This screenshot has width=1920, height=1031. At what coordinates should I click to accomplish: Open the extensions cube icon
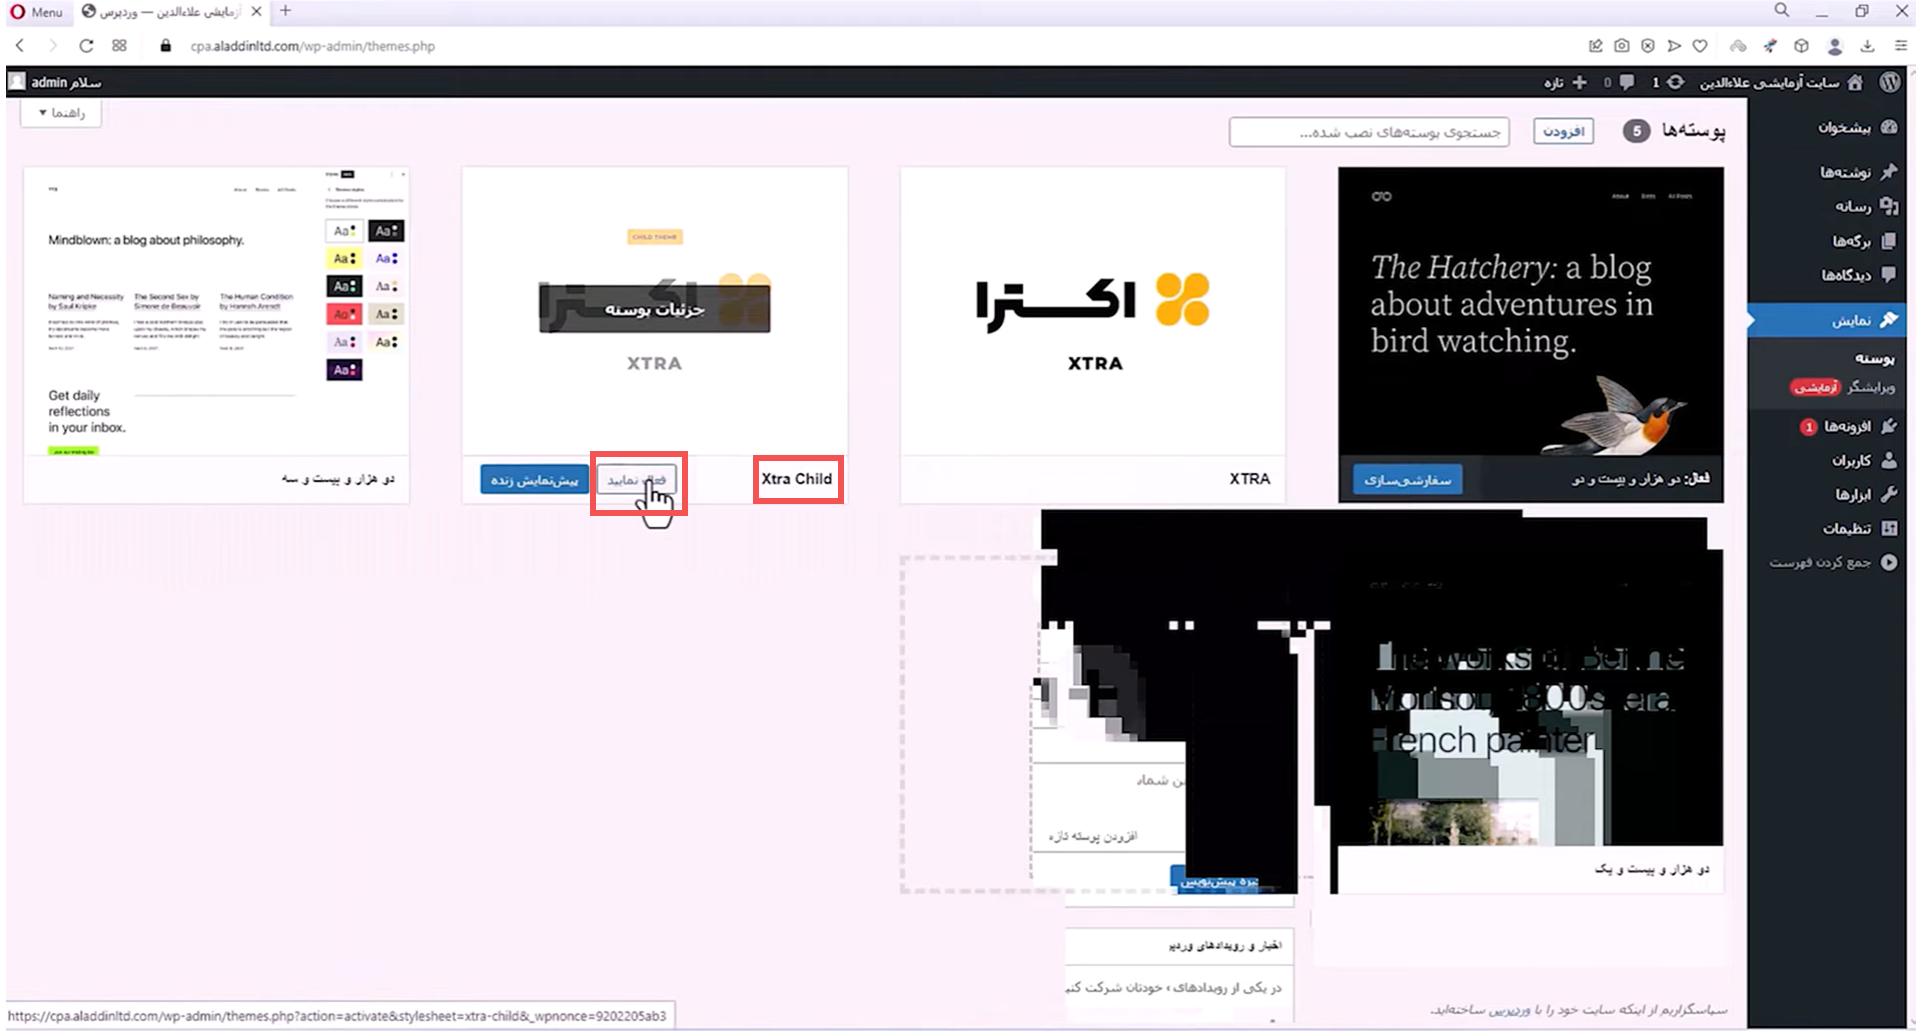coord(1802,46)
